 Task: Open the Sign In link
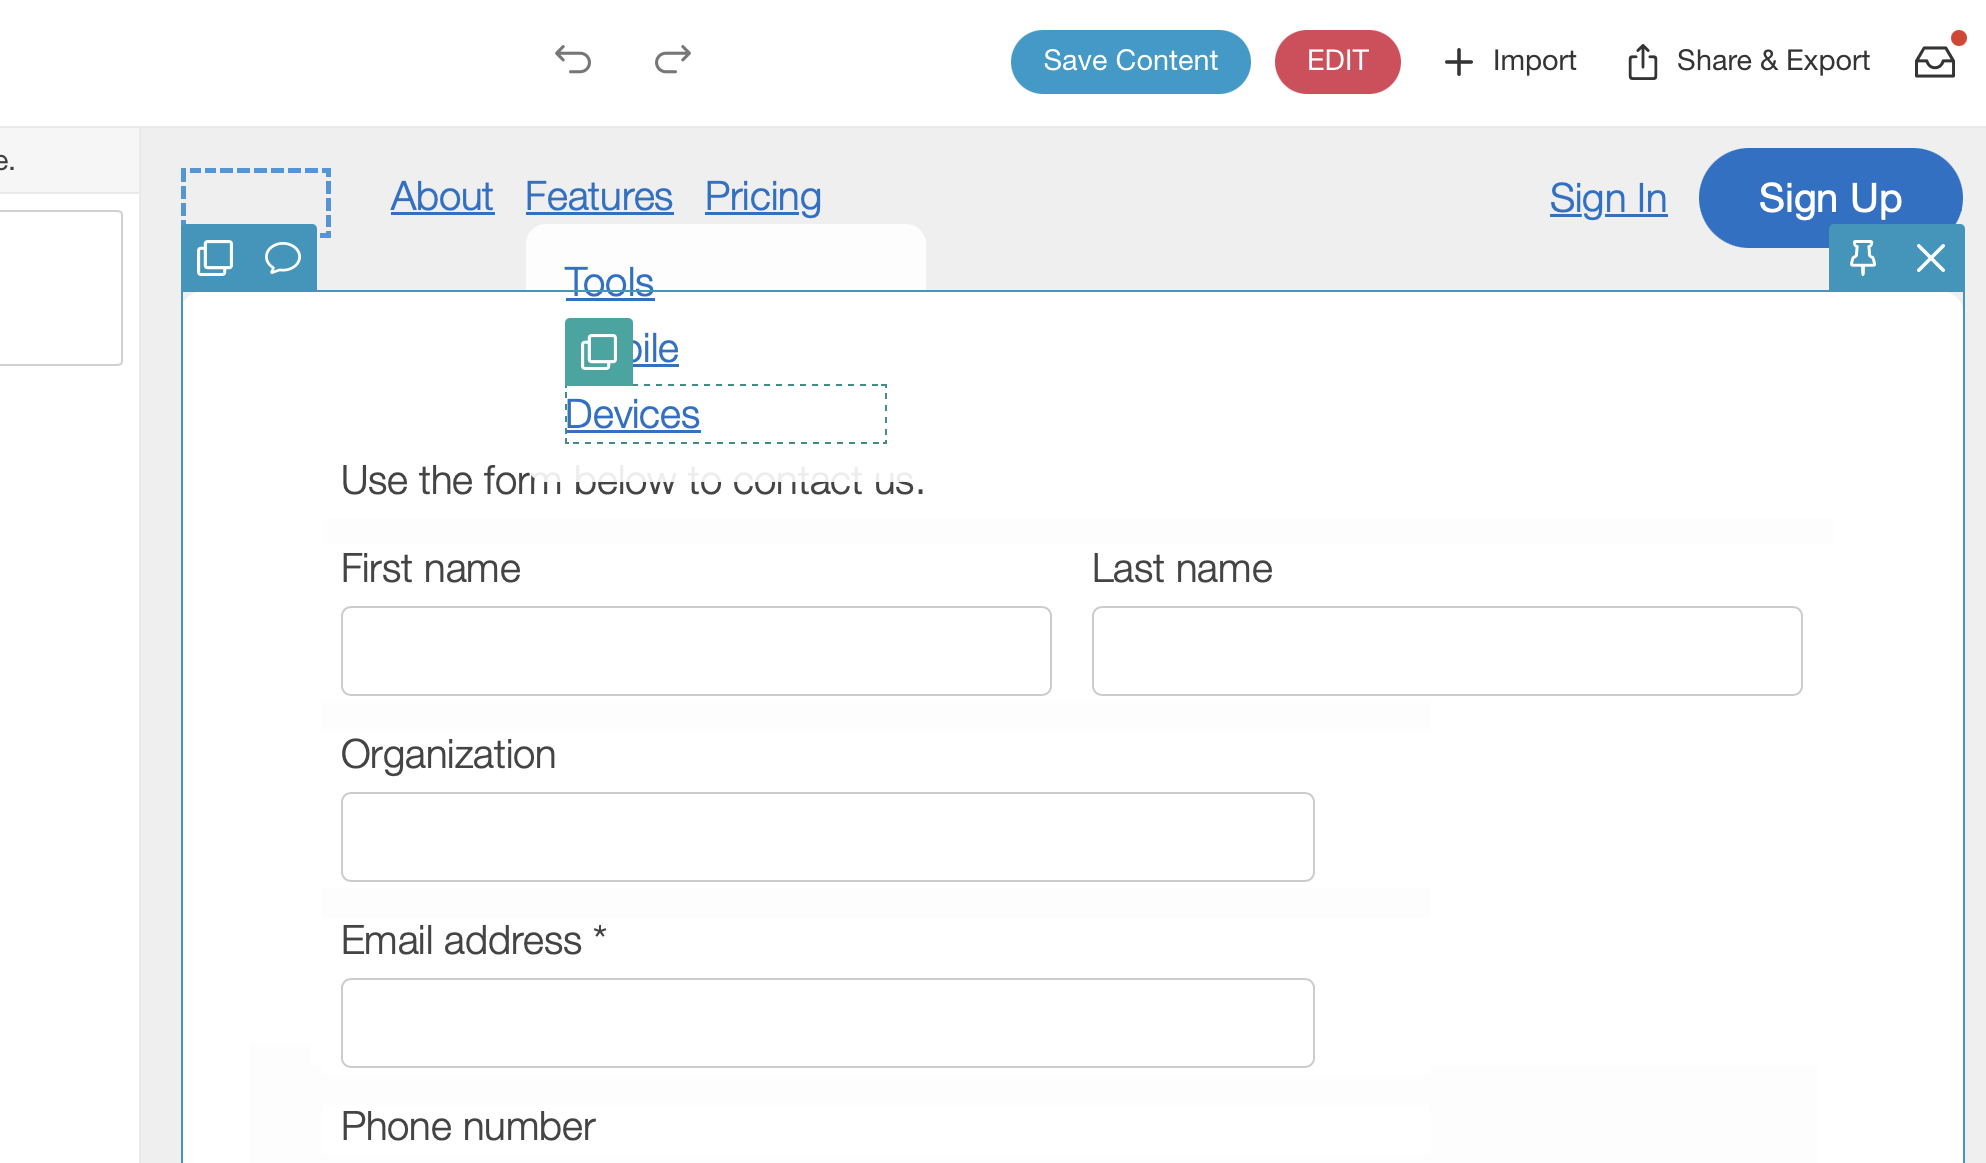(x=1608, y=197)
